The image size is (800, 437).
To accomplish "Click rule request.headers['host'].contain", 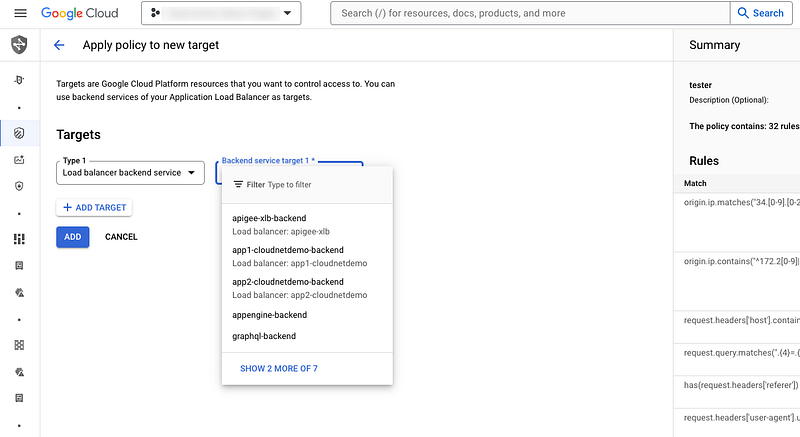I will (742, 320).
